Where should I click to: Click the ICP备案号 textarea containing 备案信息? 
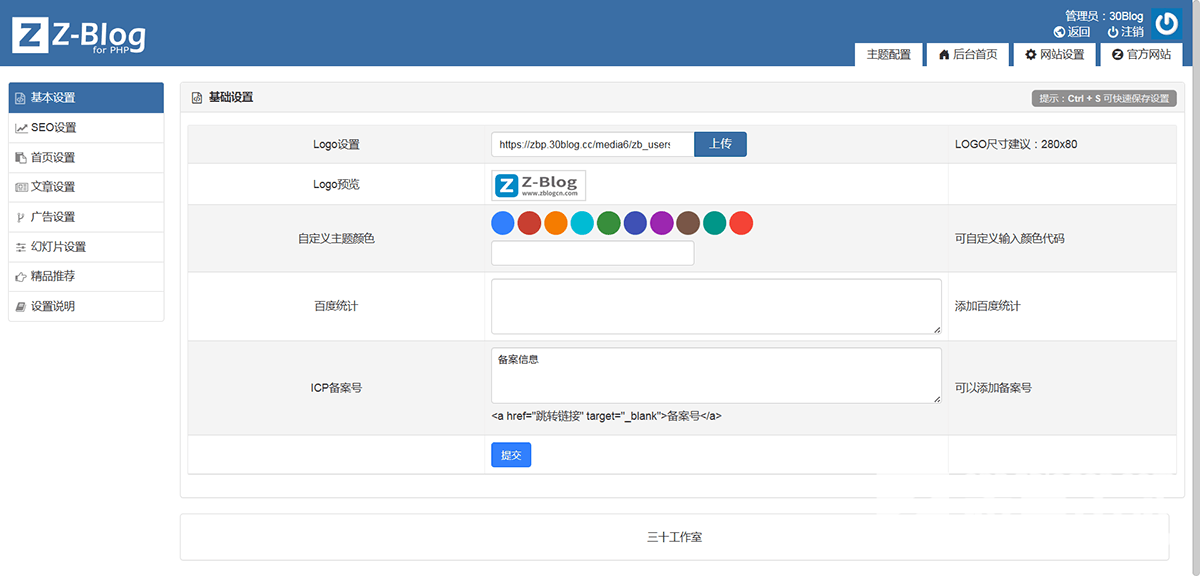click(716, 375)
